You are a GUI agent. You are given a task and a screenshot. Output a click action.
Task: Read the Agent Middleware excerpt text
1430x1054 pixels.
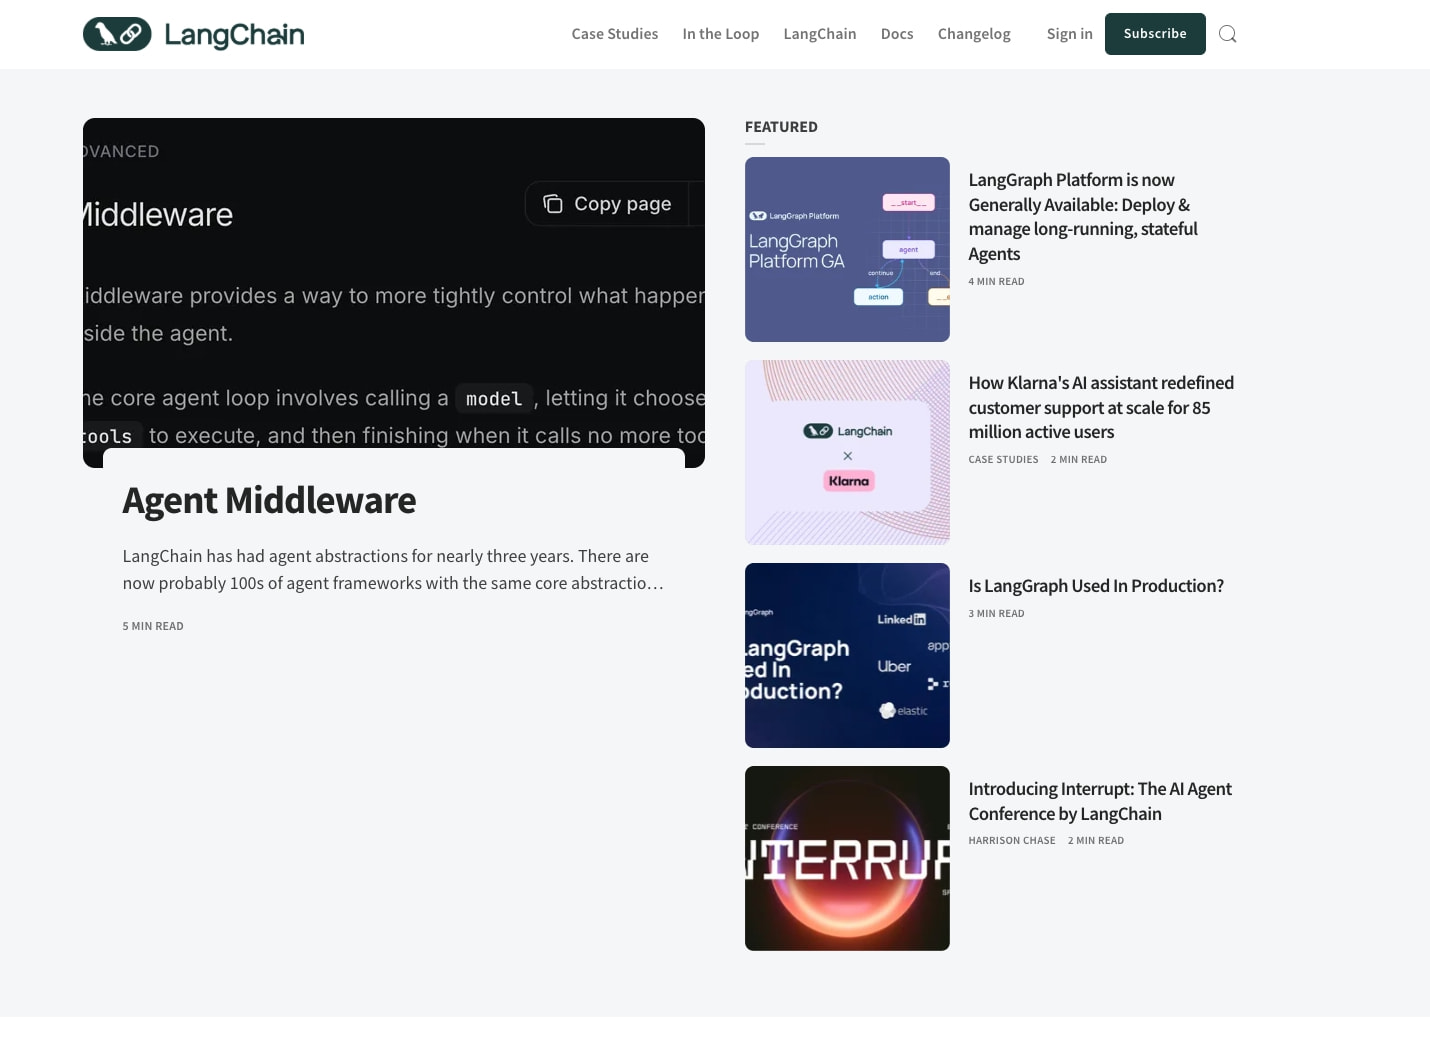(393, 570)
